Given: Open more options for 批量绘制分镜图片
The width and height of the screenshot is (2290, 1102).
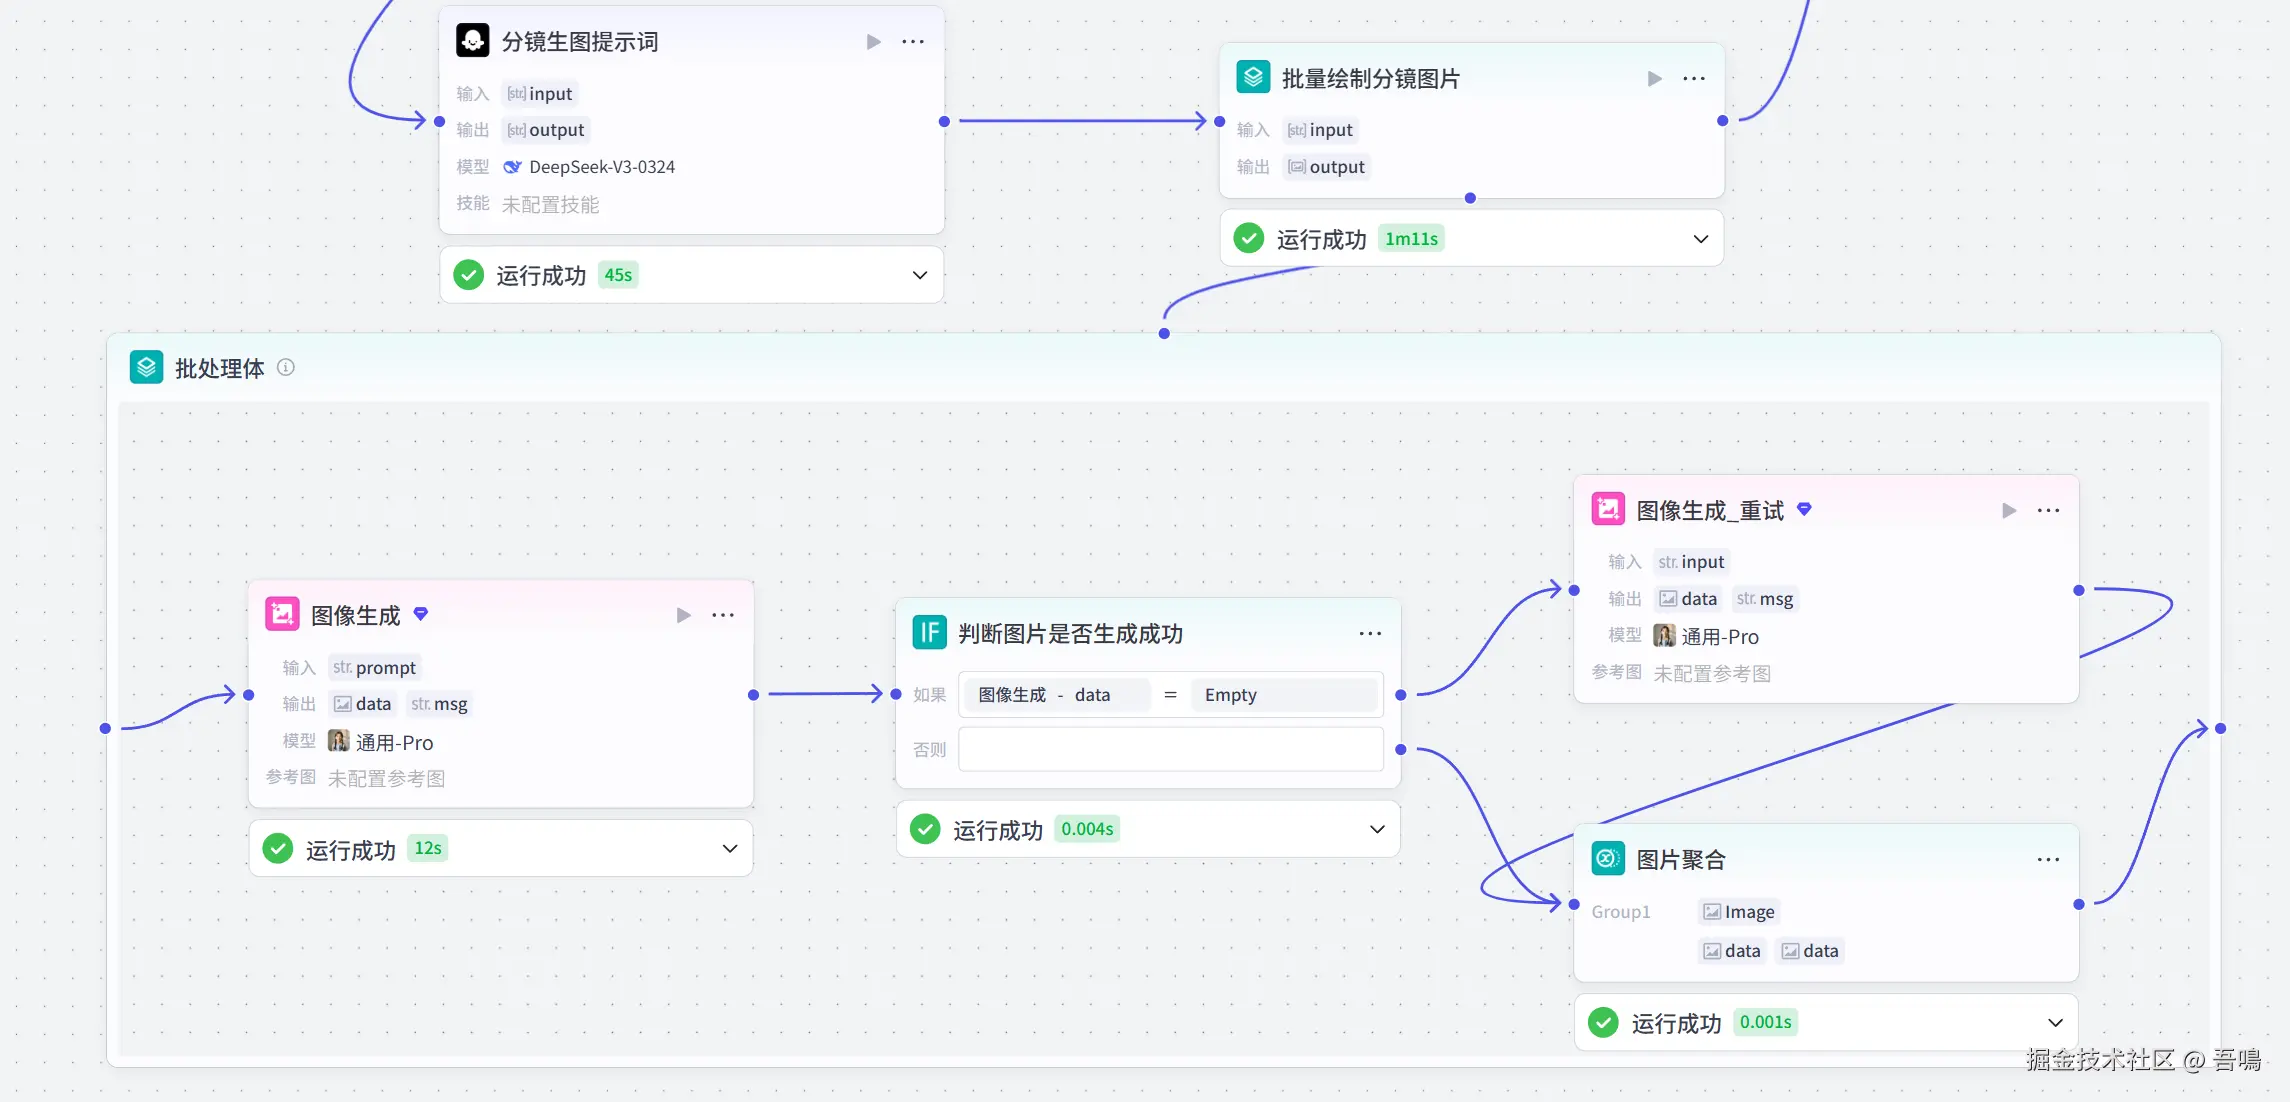Looking at the screenshot, I should [x=1694, y=79].
